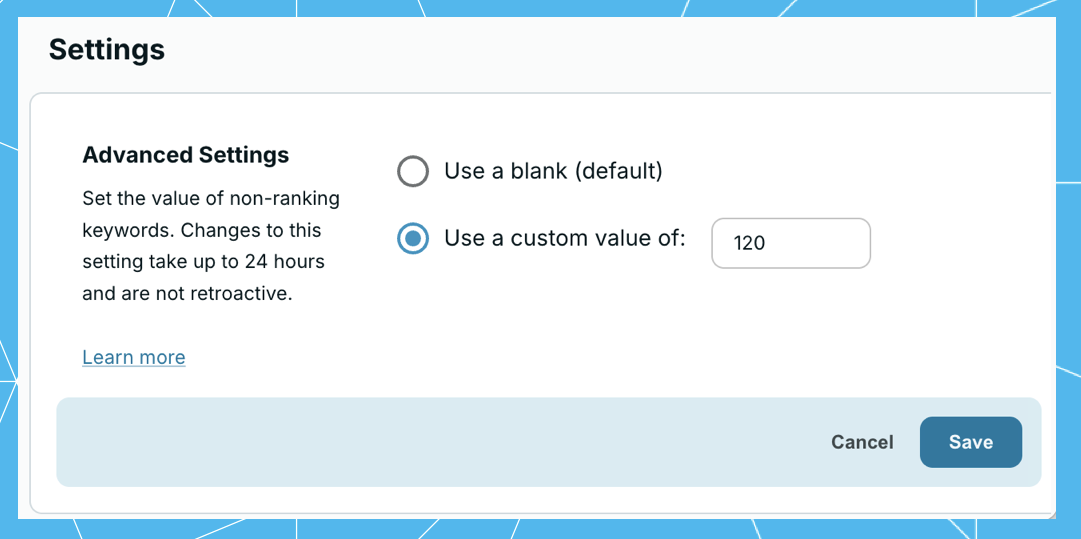Click the '(default)' word in the first option
Image resolution: width=1081 pixels, height=539 pixels.
pos(620,171)
